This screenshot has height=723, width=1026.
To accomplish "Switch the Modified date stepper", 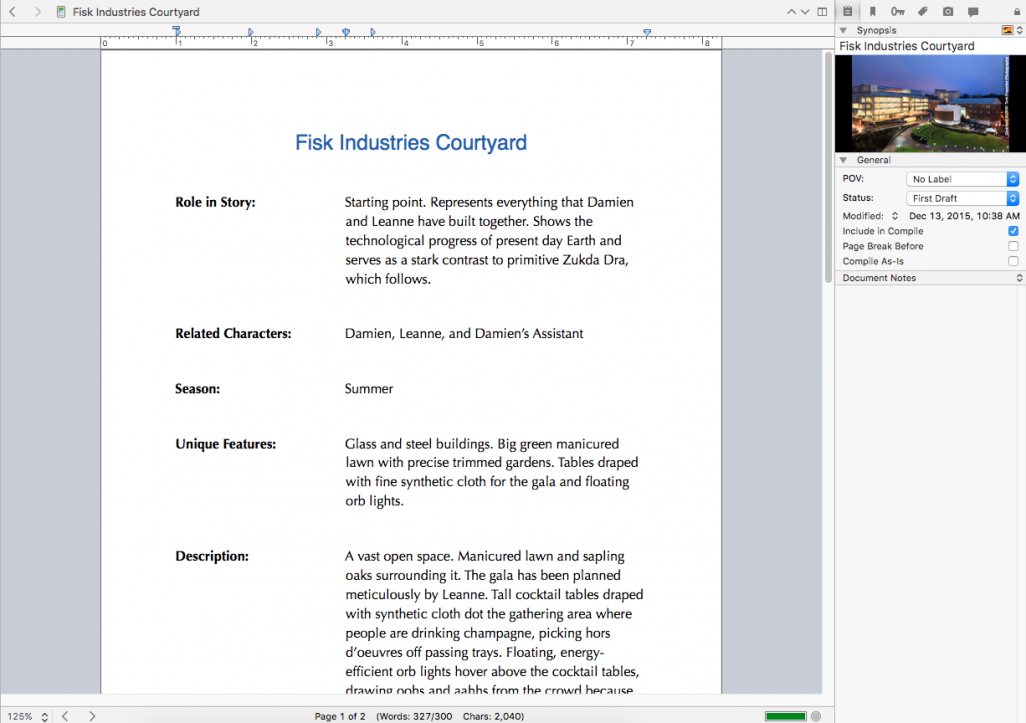I will click(894, 216).
